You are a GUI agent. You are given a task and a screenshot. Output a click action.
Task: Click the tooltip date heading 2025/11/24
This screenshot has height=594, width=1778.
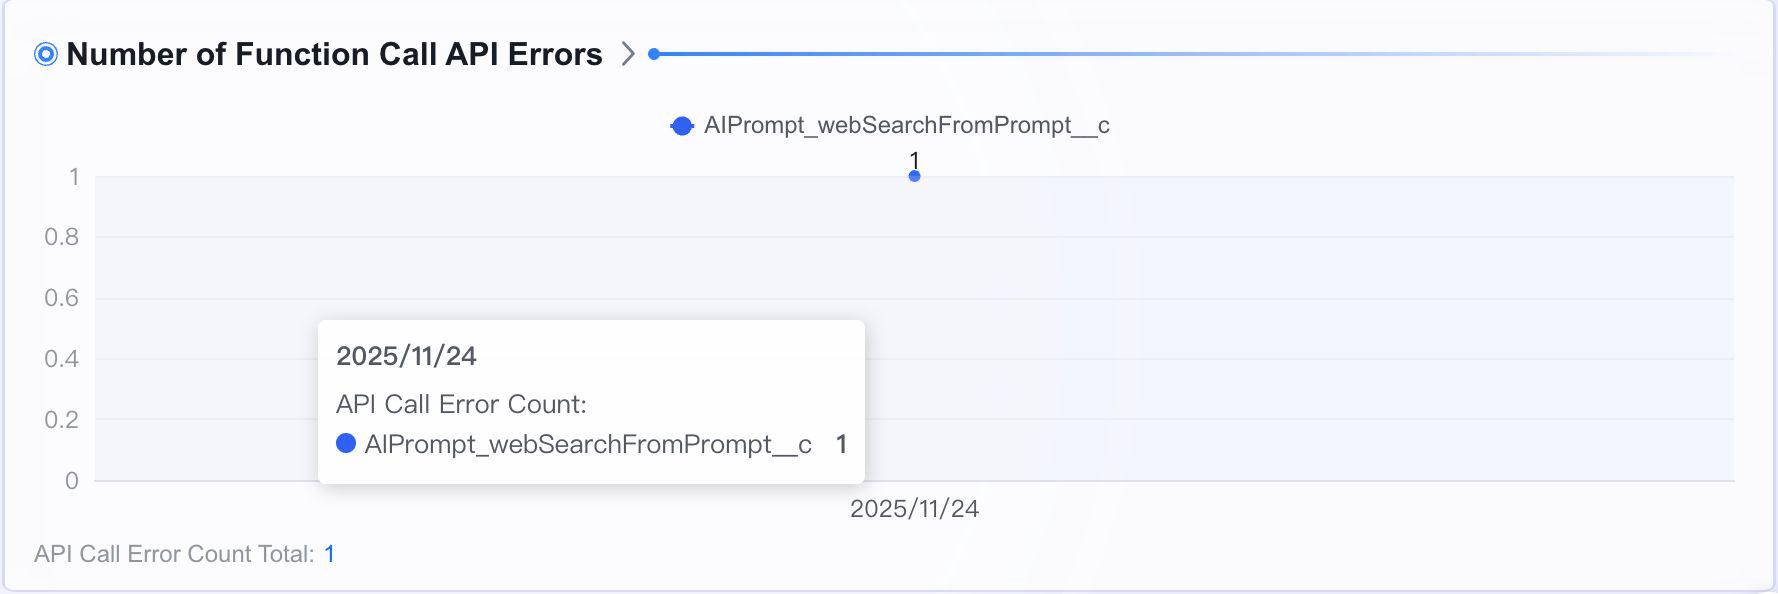(x=406, y=356)
